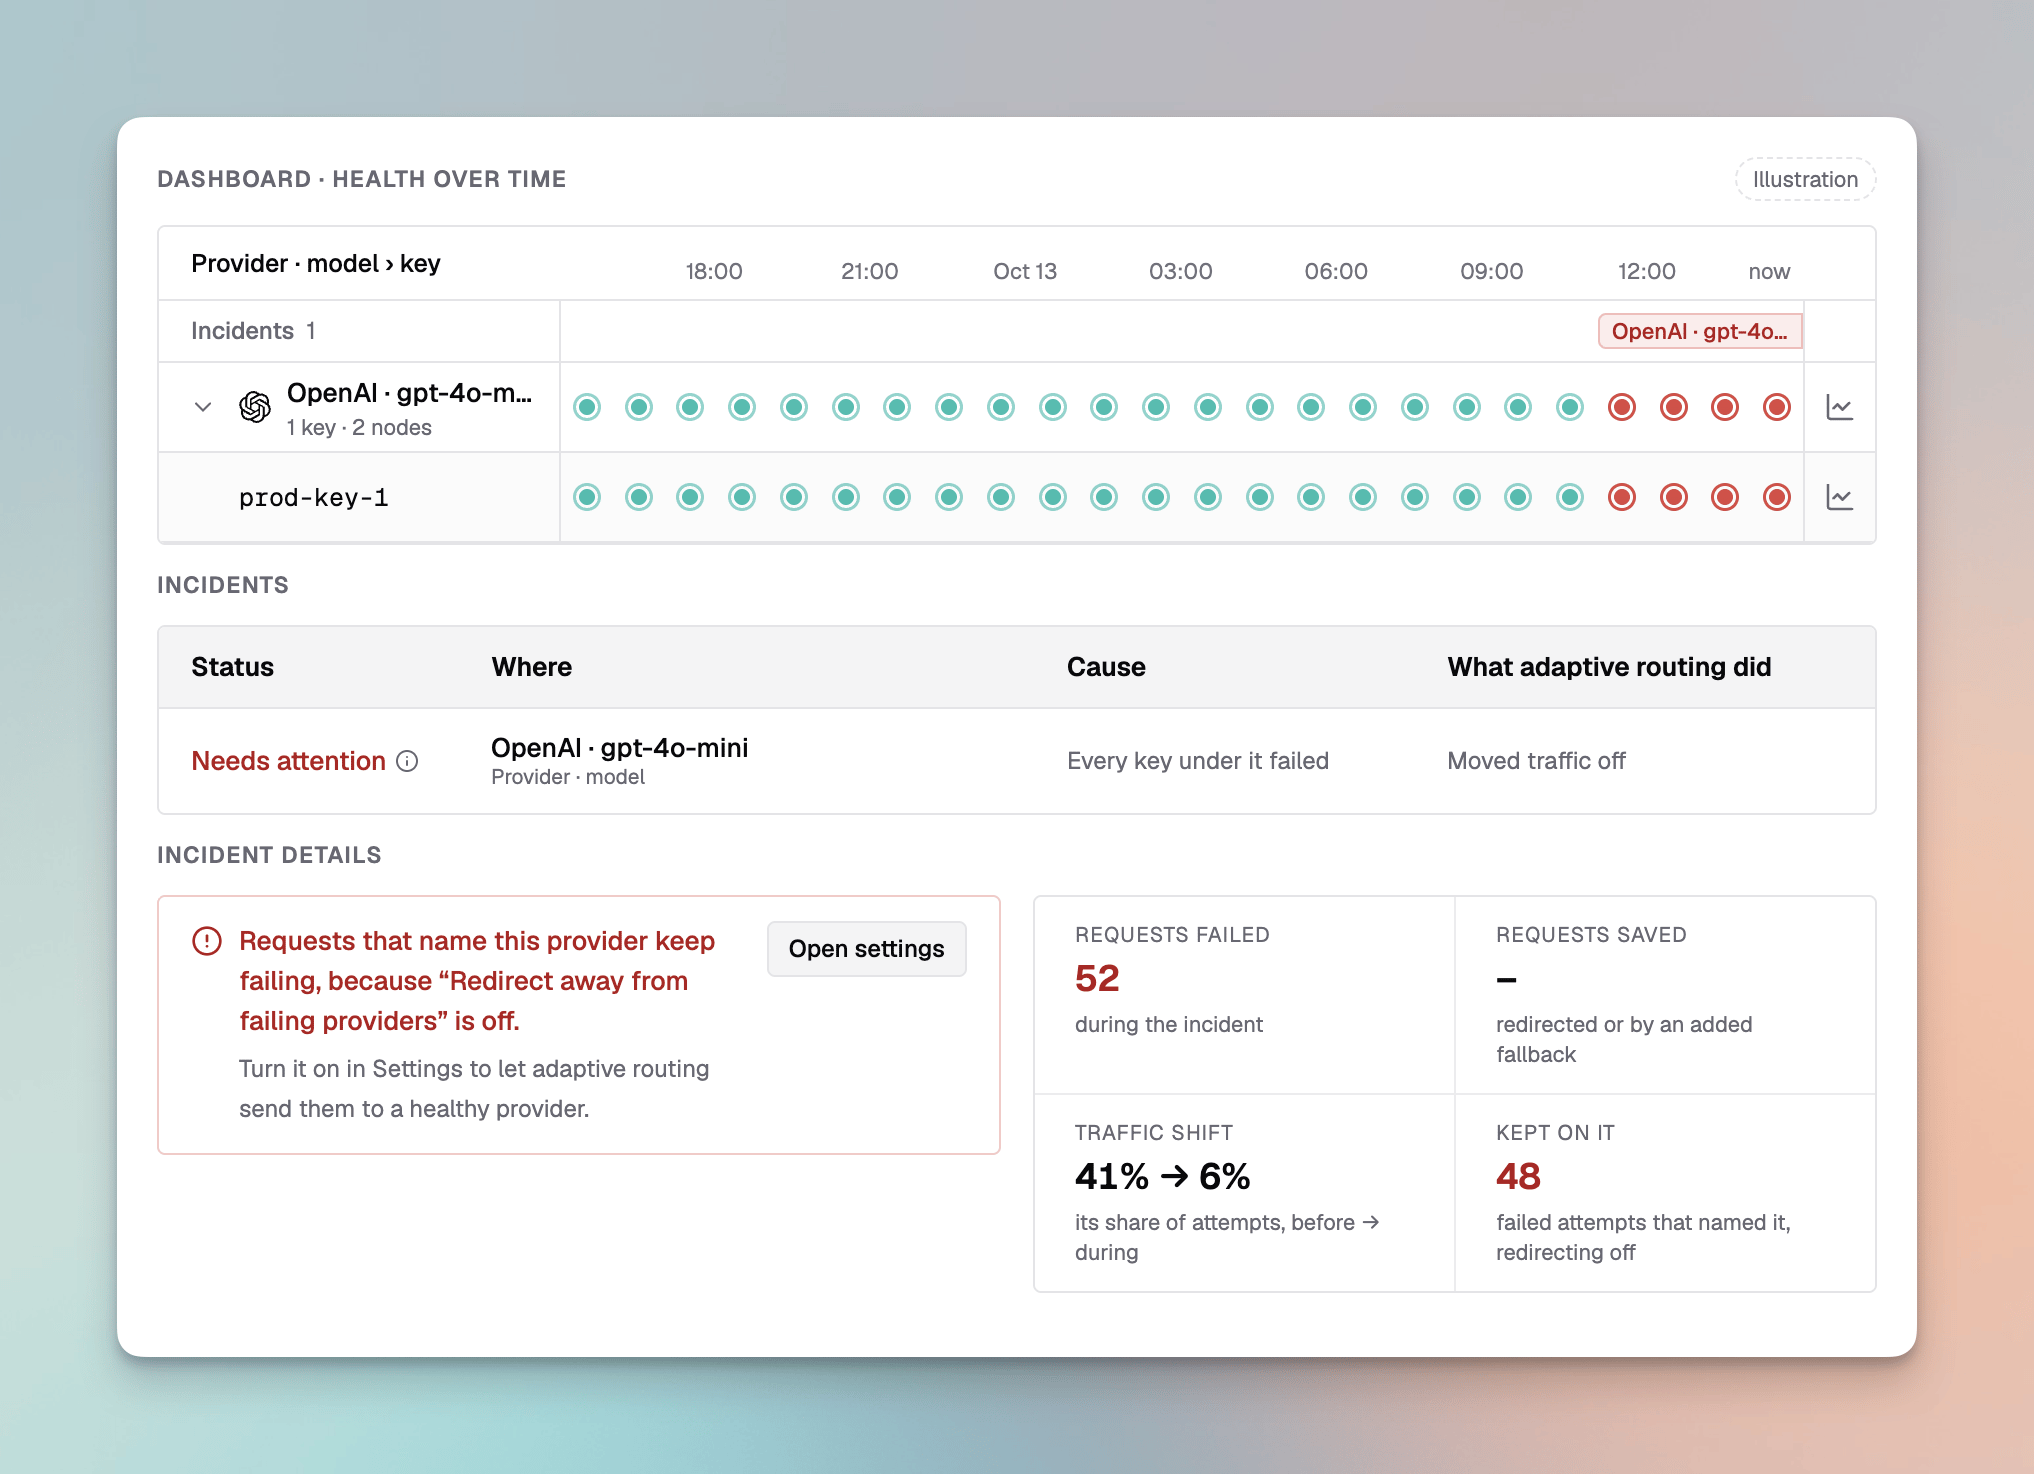Viewport: 2034px width, 1474px height.
Task: Click the Open settings button
Action: pyautogui.click(x=866, y=949)
